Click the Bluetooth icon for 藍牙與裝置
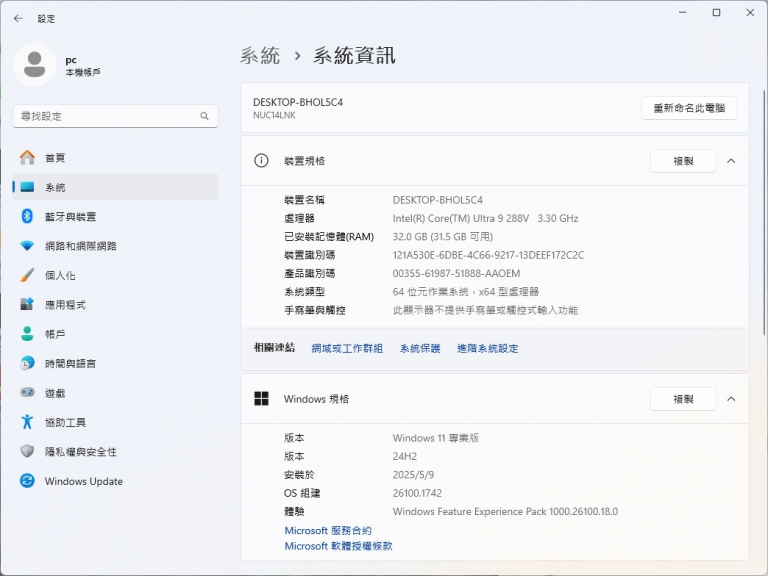 click(27, 216)
